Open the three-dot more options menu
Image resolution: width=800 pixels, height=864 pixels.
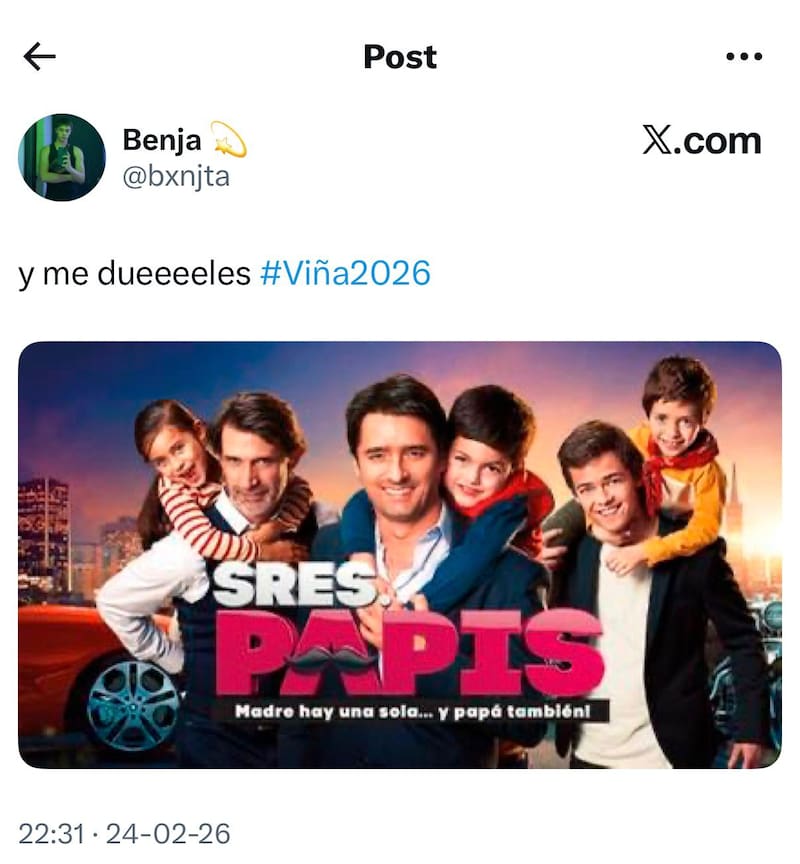pos(744,56)
